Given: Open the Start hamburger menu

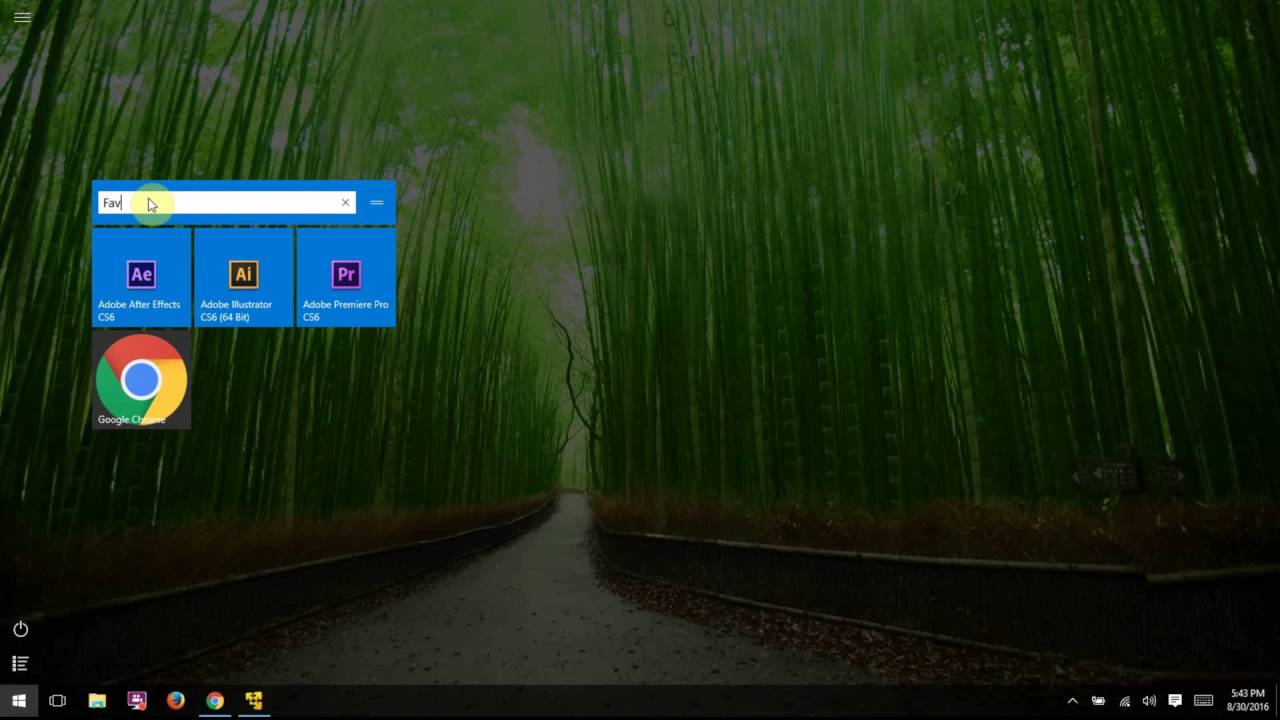Looking at the screenshot, I should (x=22, y=17).
